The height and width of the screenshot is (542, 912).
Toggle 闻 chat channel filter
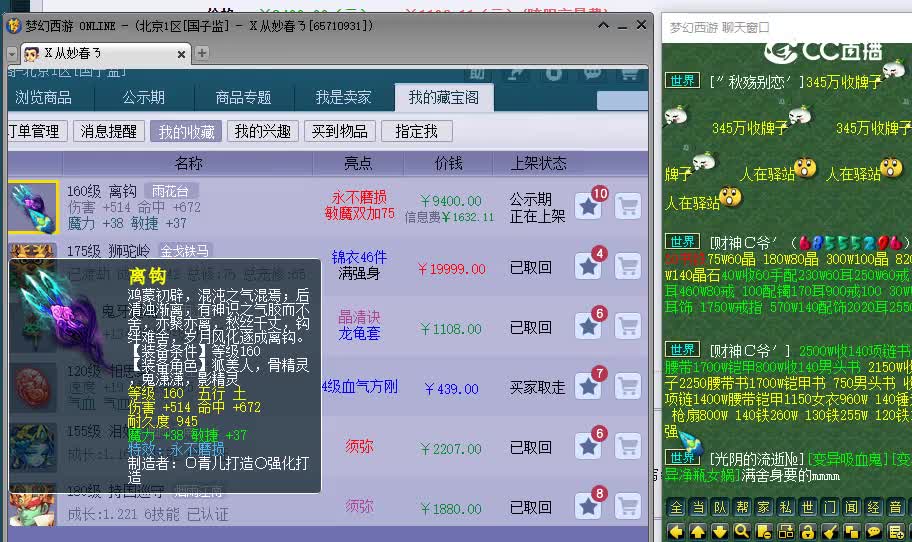click(853, 508)
